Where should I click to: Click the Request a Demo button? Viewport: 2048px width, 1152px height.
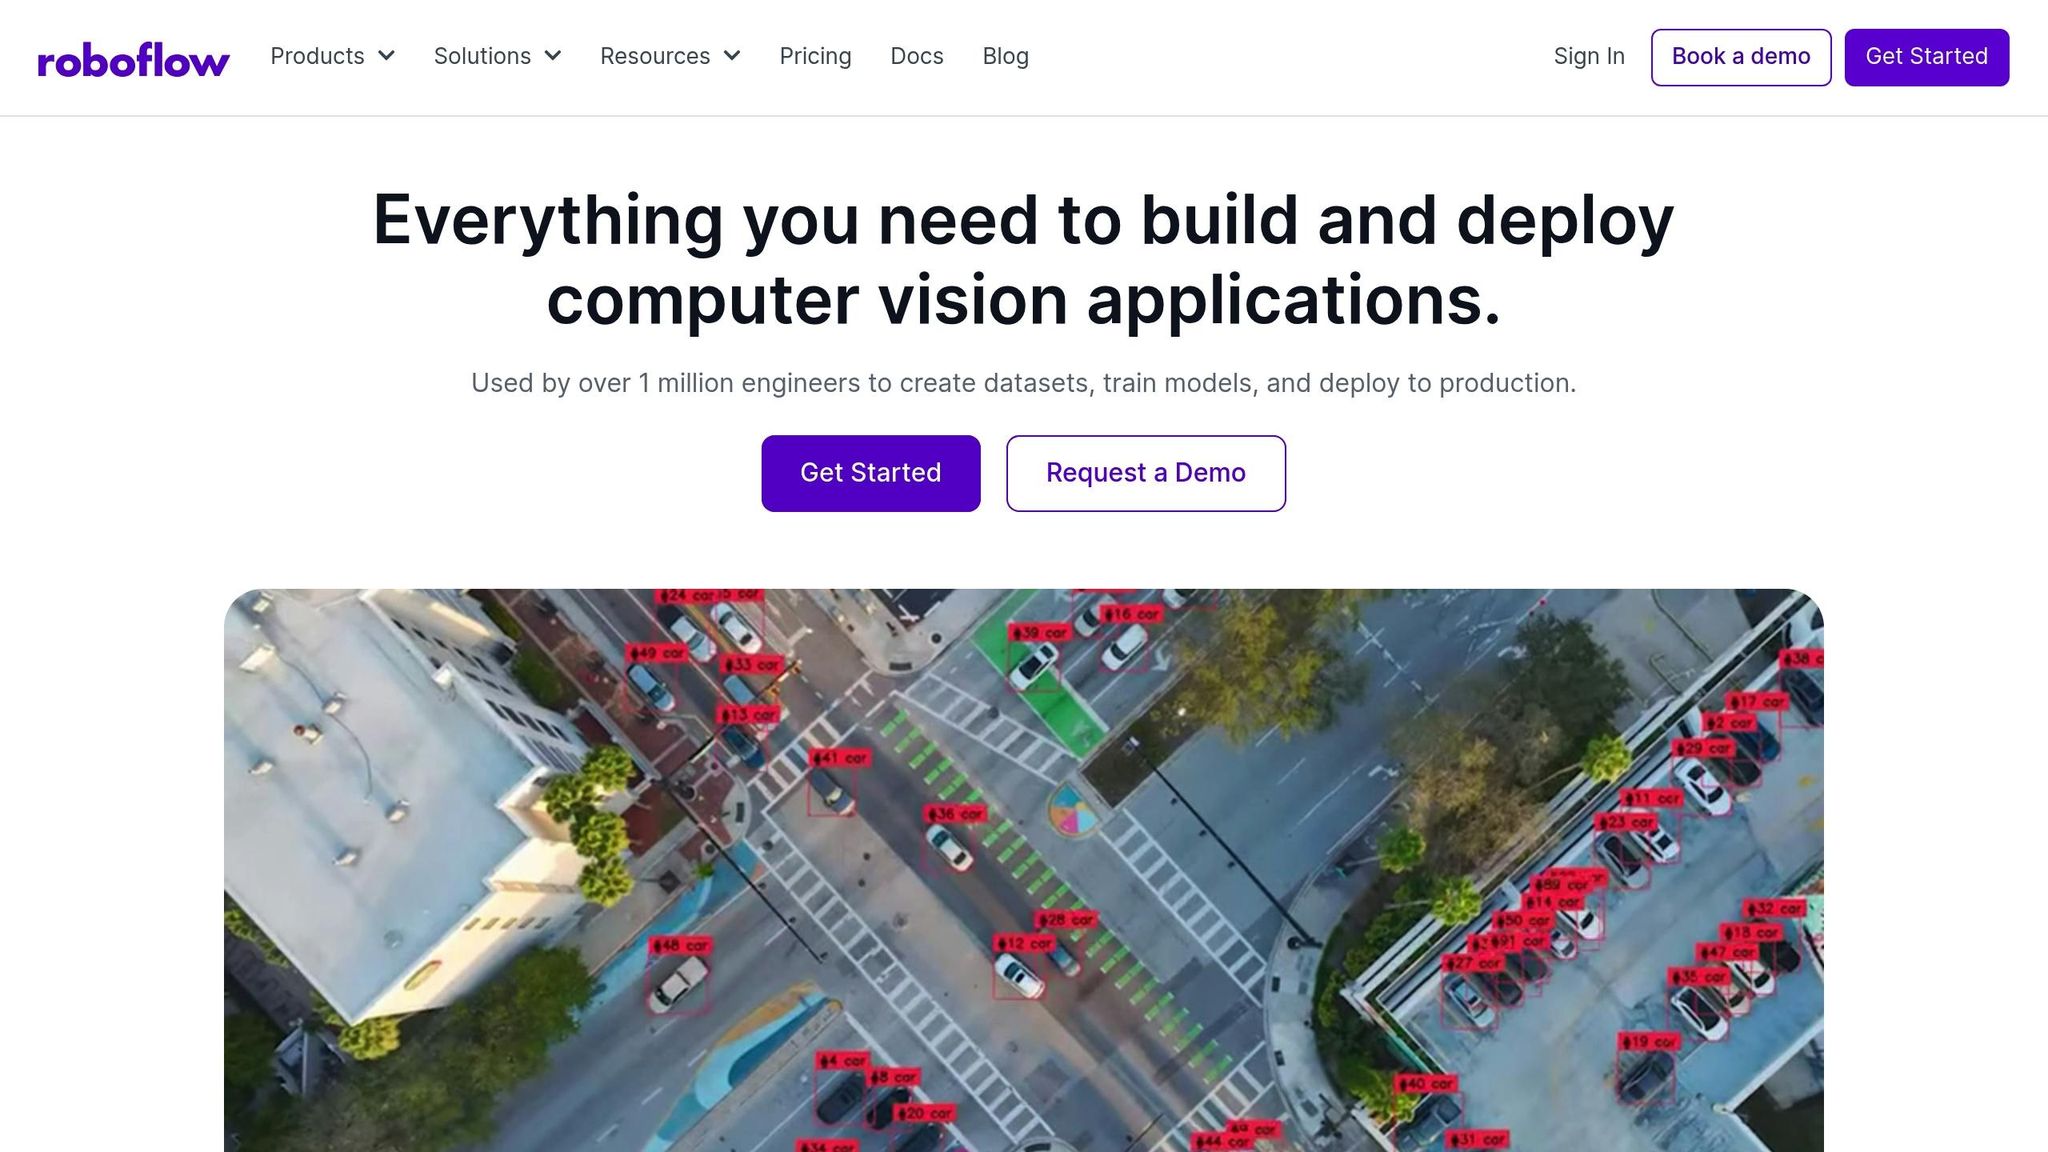[1146, 473]
